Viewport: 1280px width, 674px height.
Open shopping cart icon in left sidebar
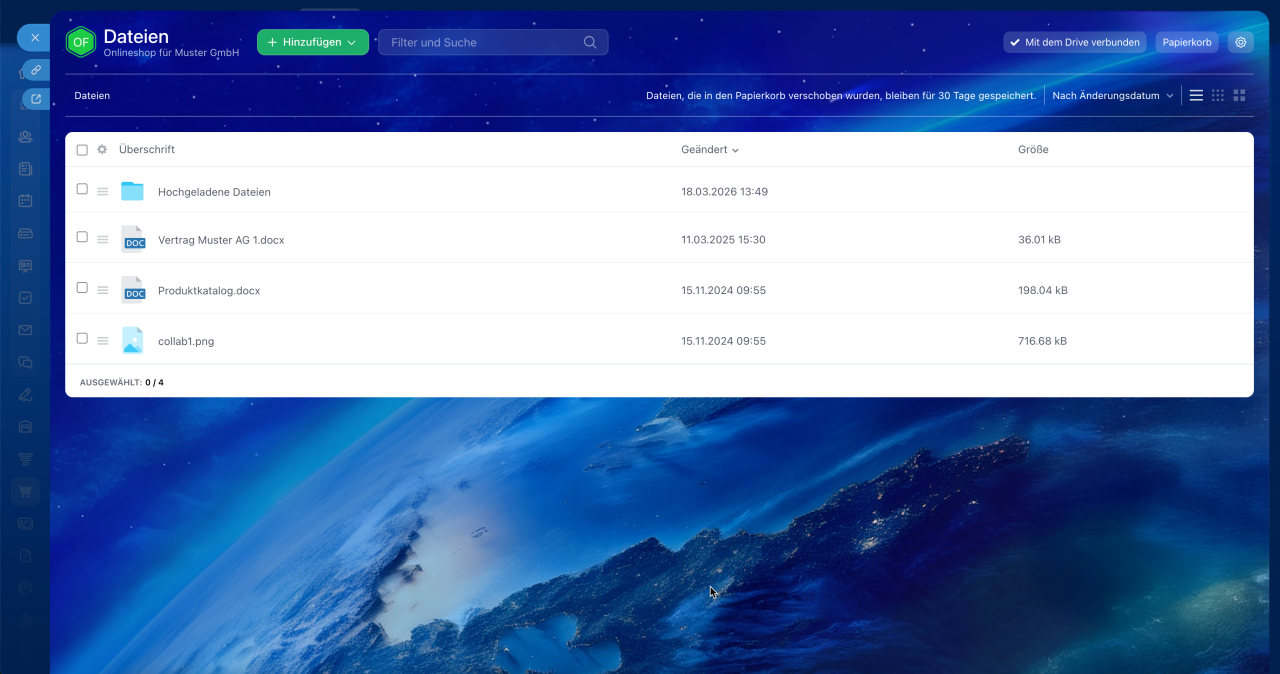click(x=26, y=490)
